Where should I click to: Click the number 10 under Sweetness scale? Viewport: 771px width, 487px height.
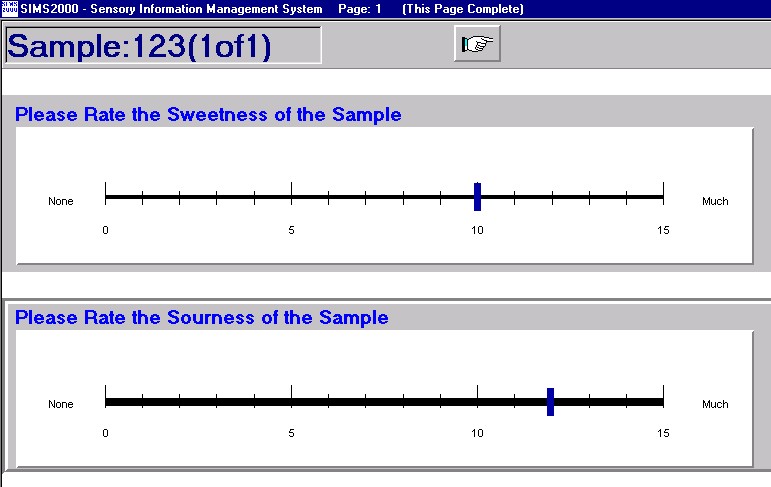click(x=477, y=230)
